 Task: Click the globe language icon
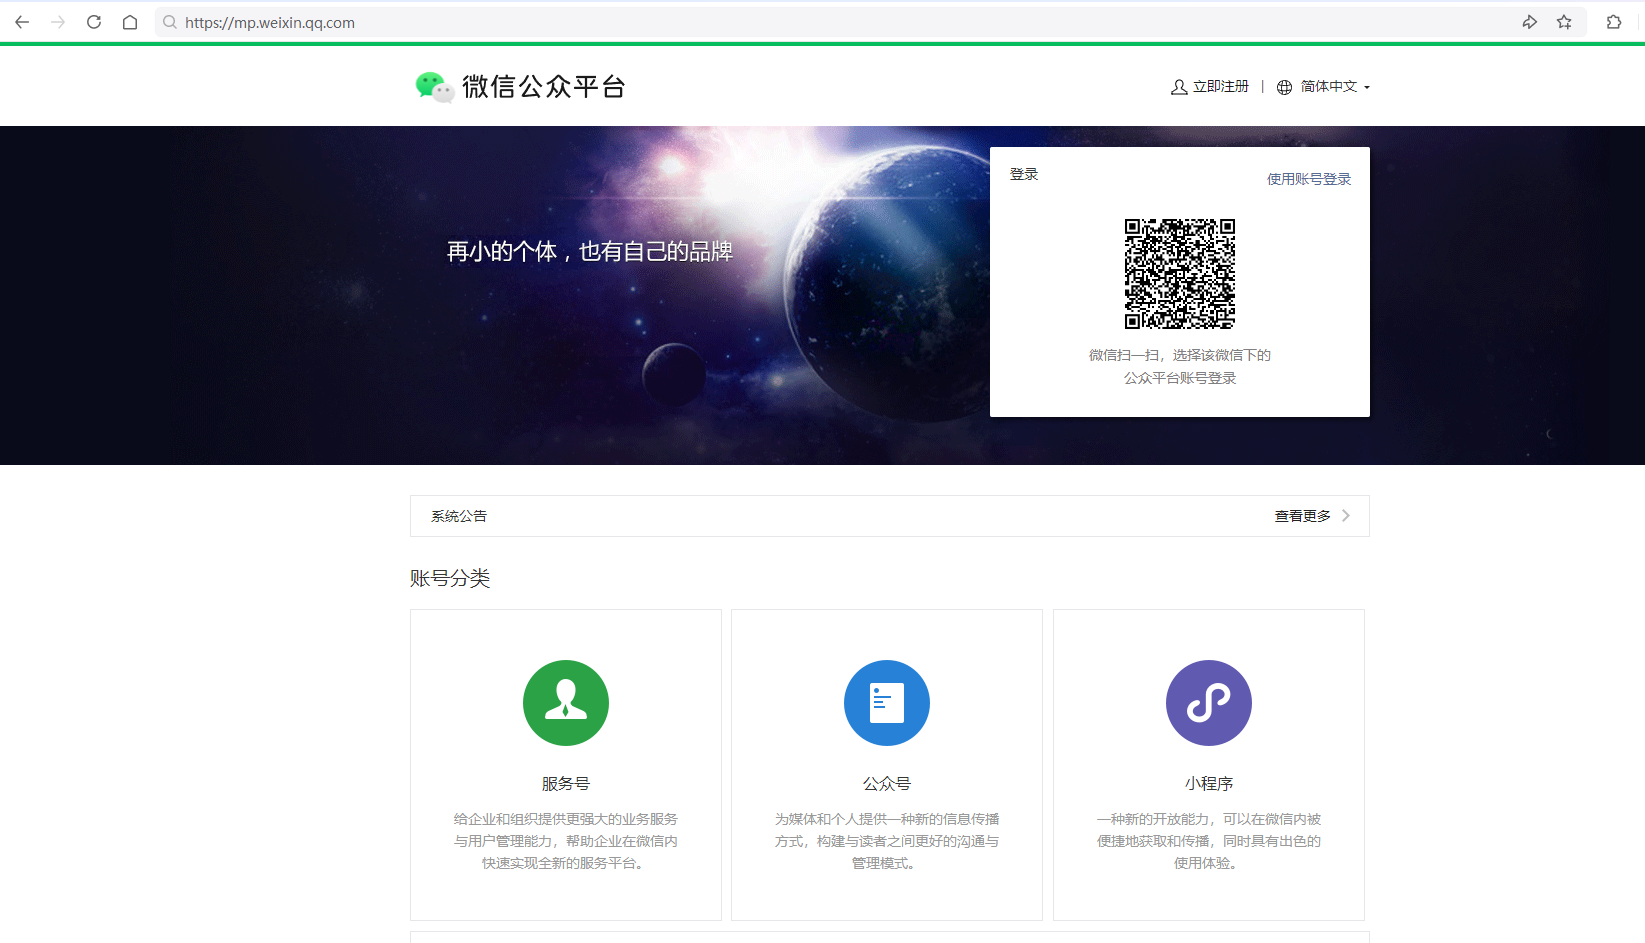click(1284, 87)
